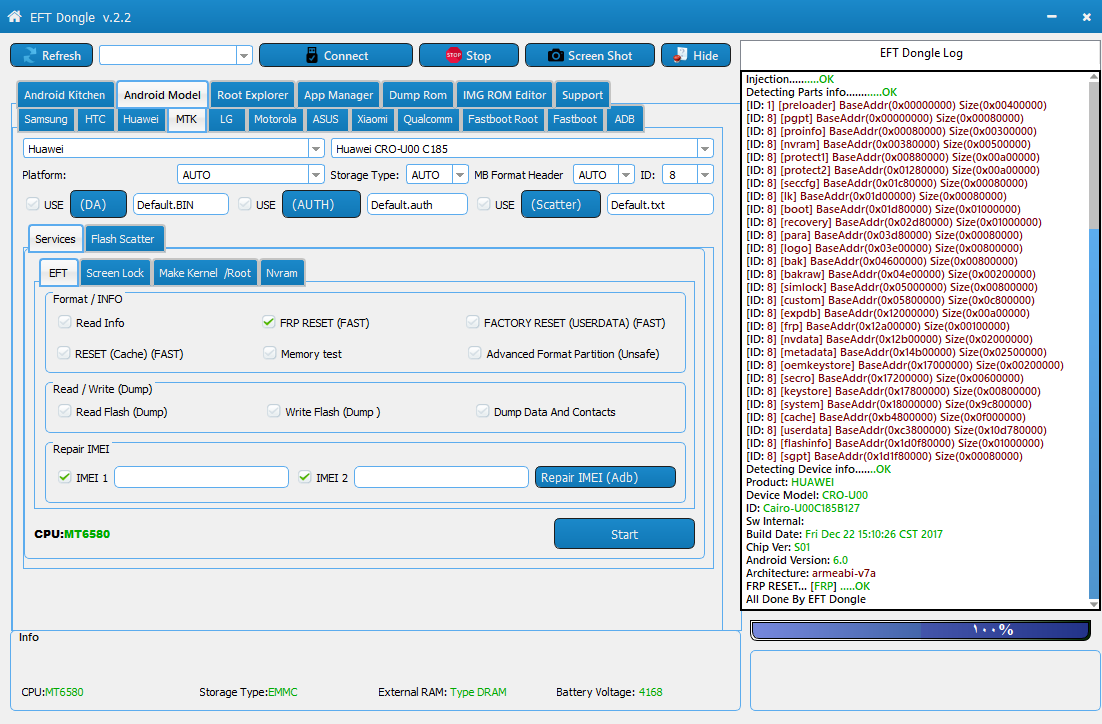This screenshot has width=1102, height=724.
Task: Select the Xiaomi brand tab
Action: point(372,119)
